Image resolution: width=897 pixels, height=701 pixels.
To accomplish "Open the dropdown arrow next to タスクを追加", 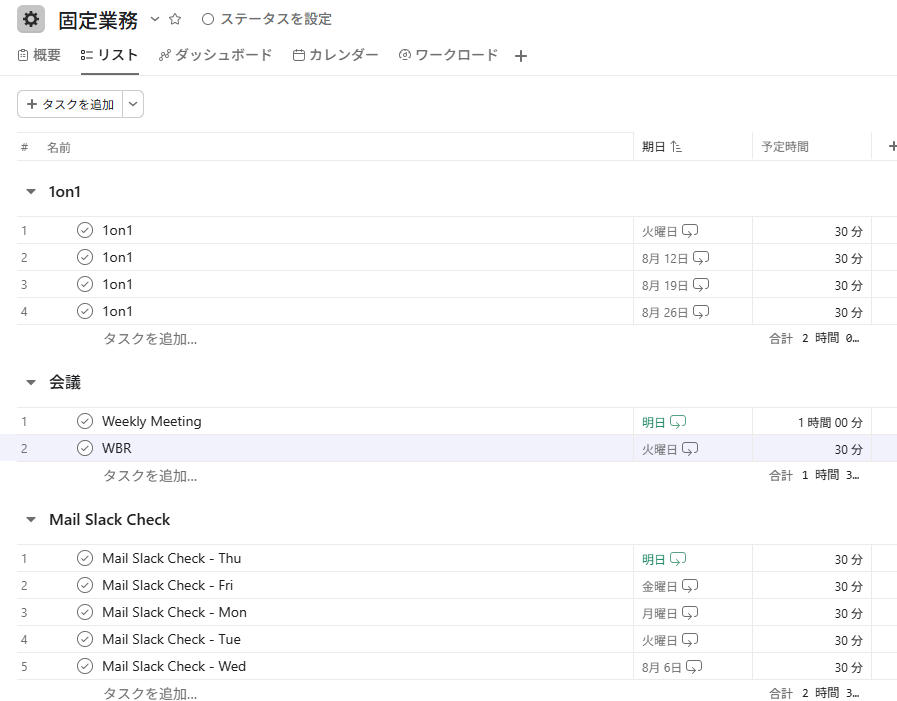I will 133,104.
